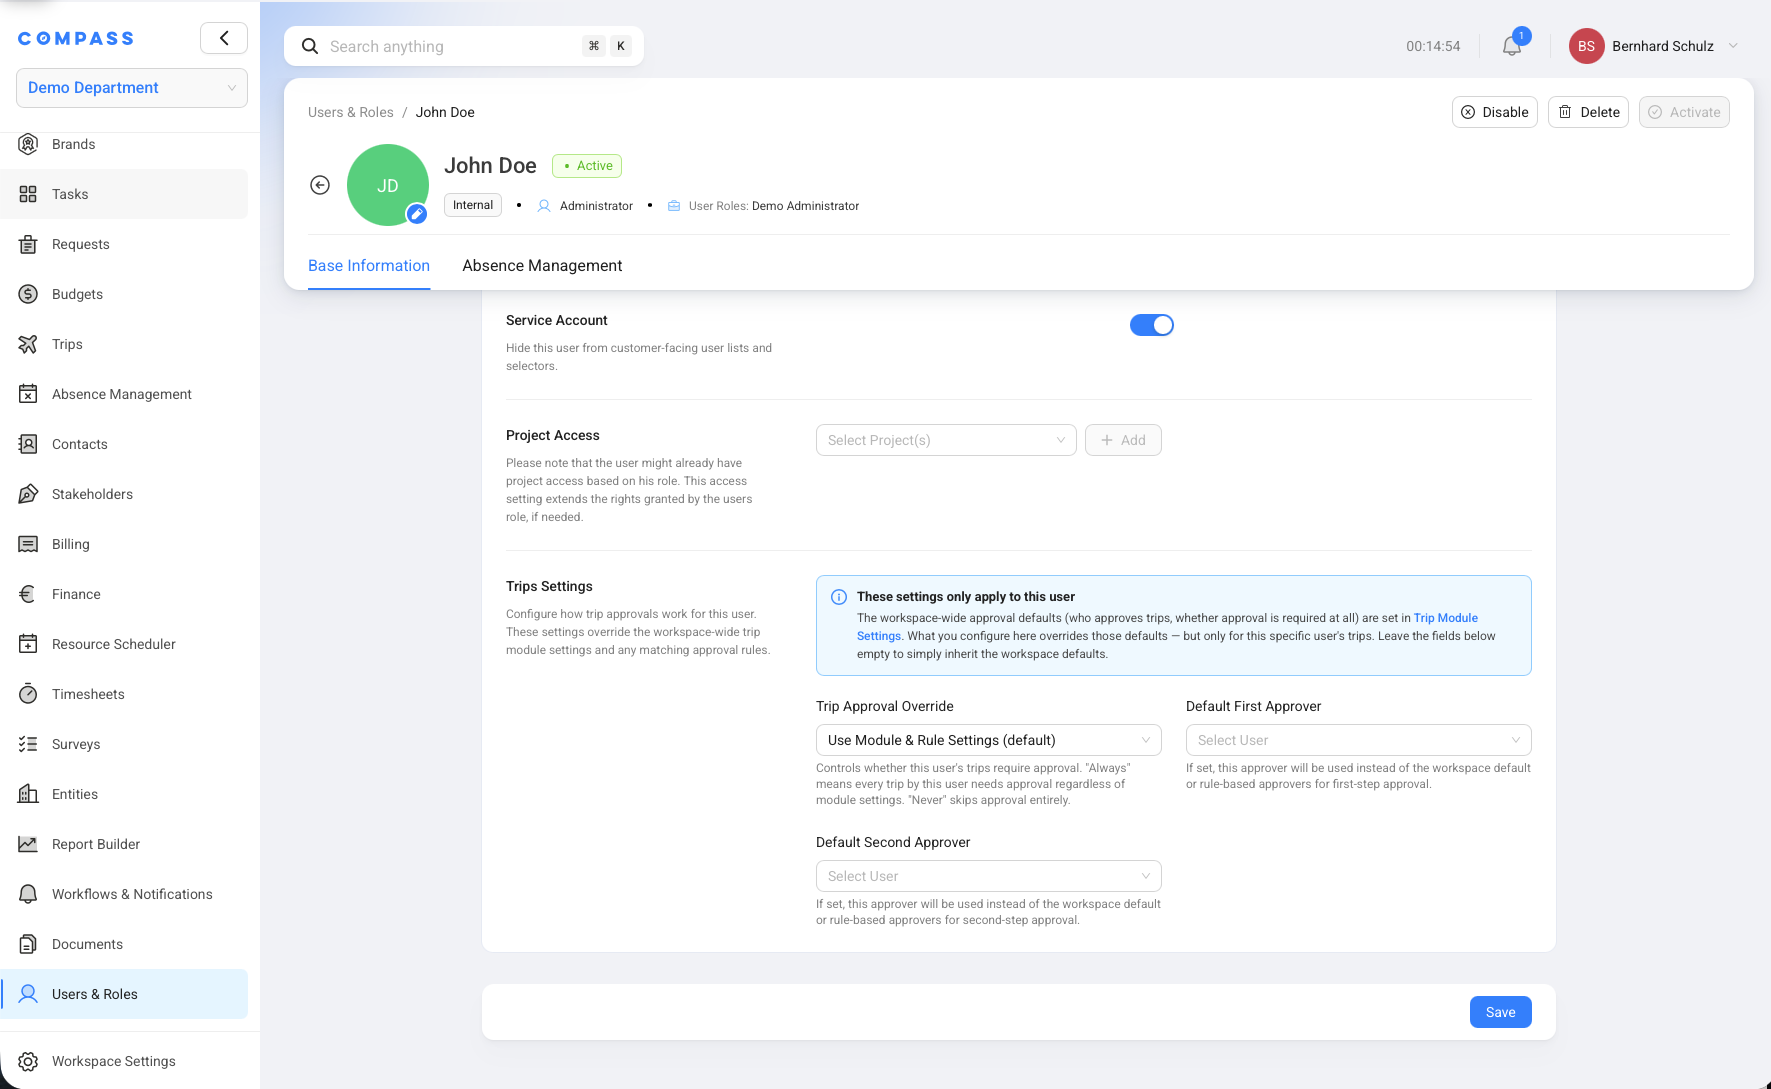Click the Delete button
The image size is (1771, 1089).
click(1588, 112)
